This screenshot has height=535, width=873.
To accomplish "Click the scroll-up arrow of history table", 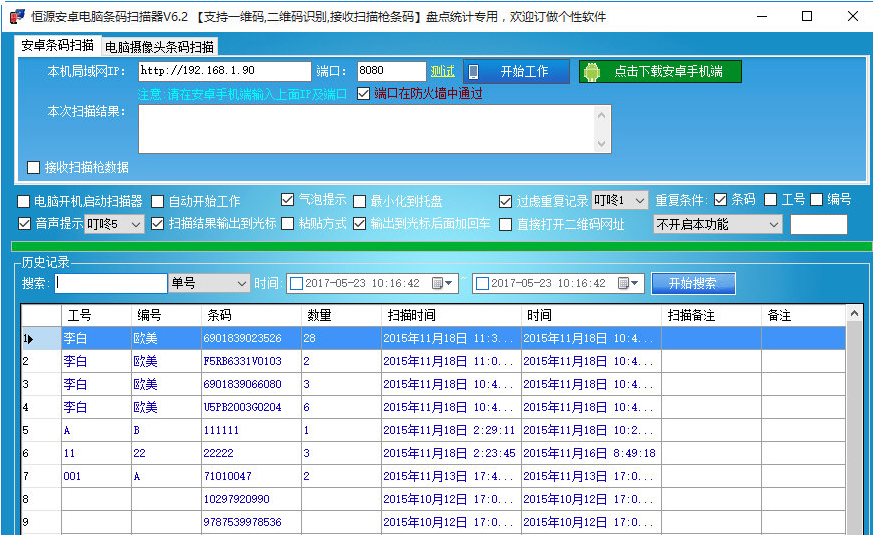I will 854,315.
